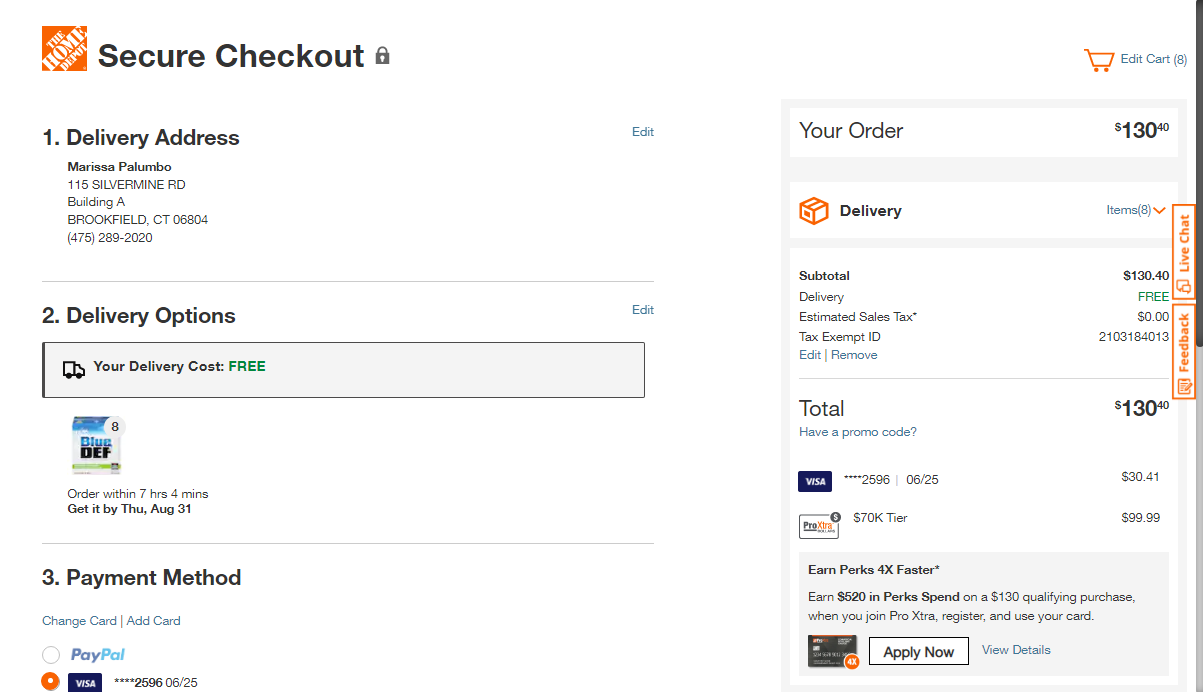The image size is (1203, 692).
Task: Click the Add Card link
Action: pos(154,621)
